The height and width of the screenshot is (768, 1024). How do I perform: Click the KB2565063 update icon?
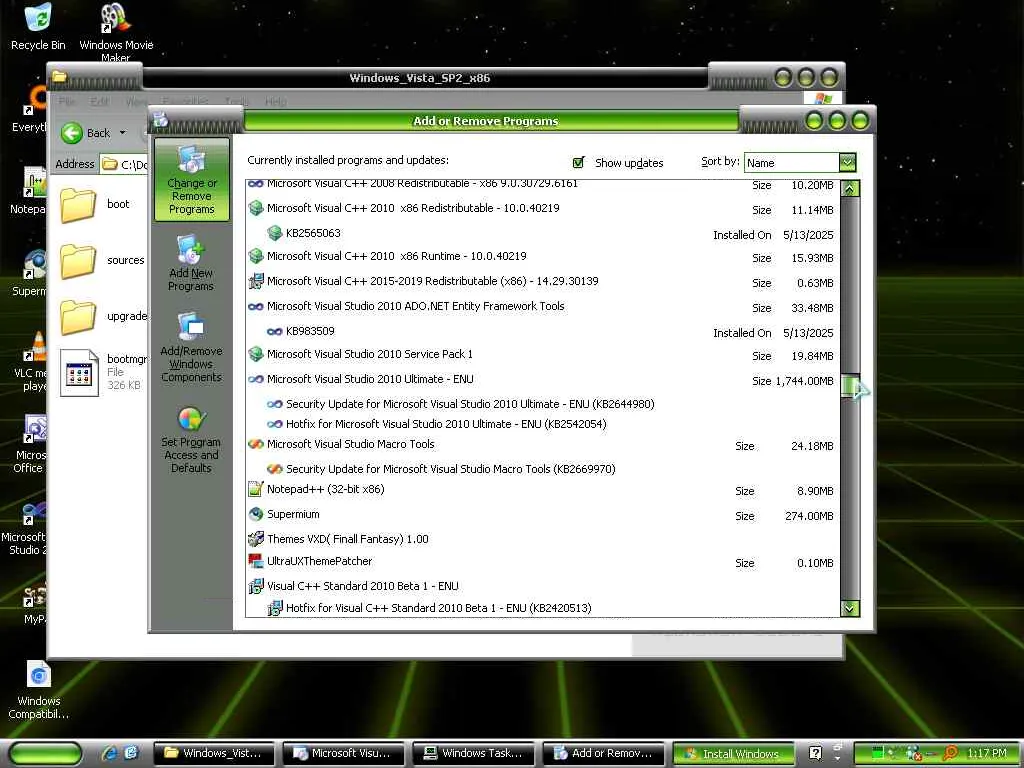[x=275, y=233]
